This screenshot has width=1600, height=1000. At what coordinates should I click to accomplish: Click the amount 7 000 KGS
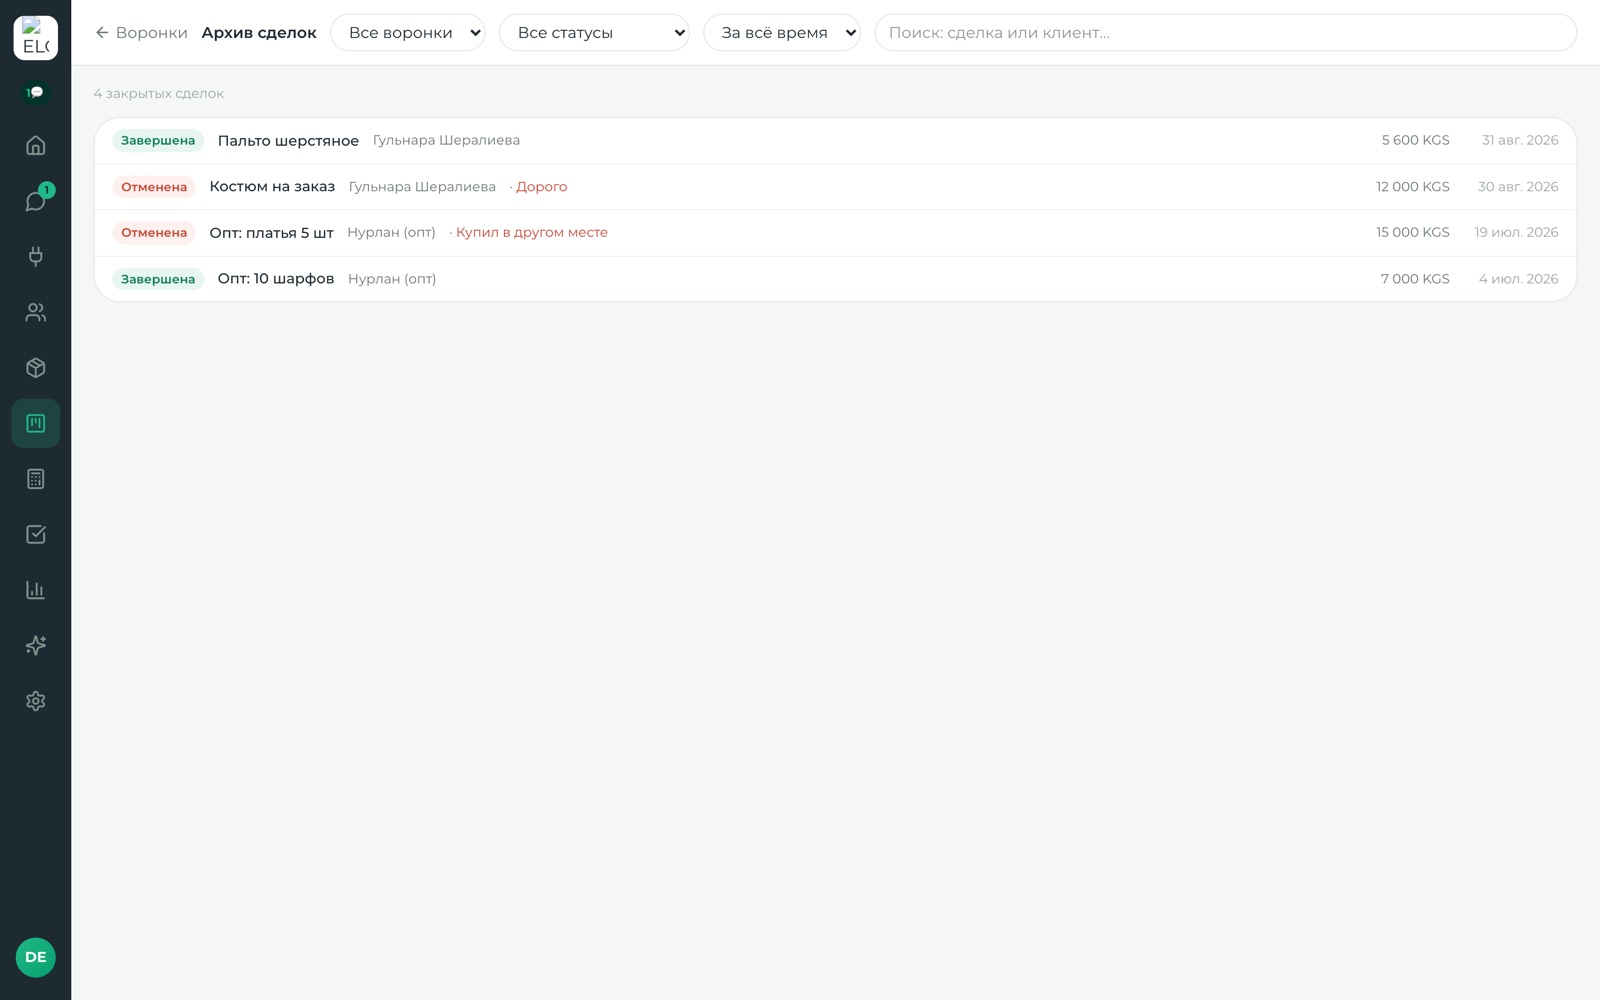click(1415, 279)
